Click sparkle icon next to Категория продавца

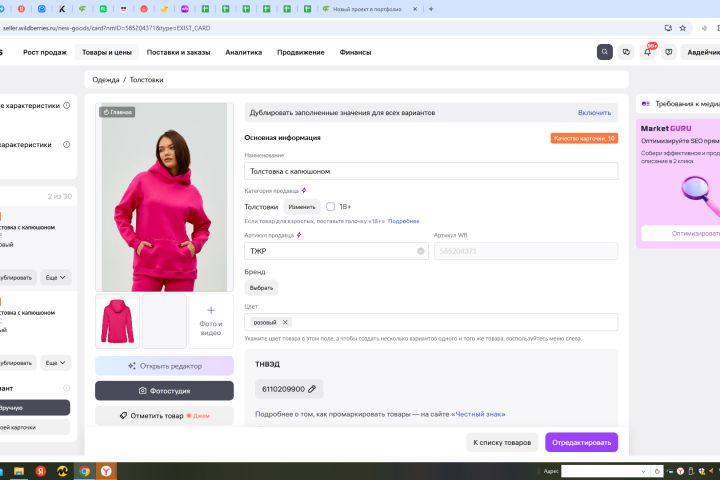click(304, 190)
